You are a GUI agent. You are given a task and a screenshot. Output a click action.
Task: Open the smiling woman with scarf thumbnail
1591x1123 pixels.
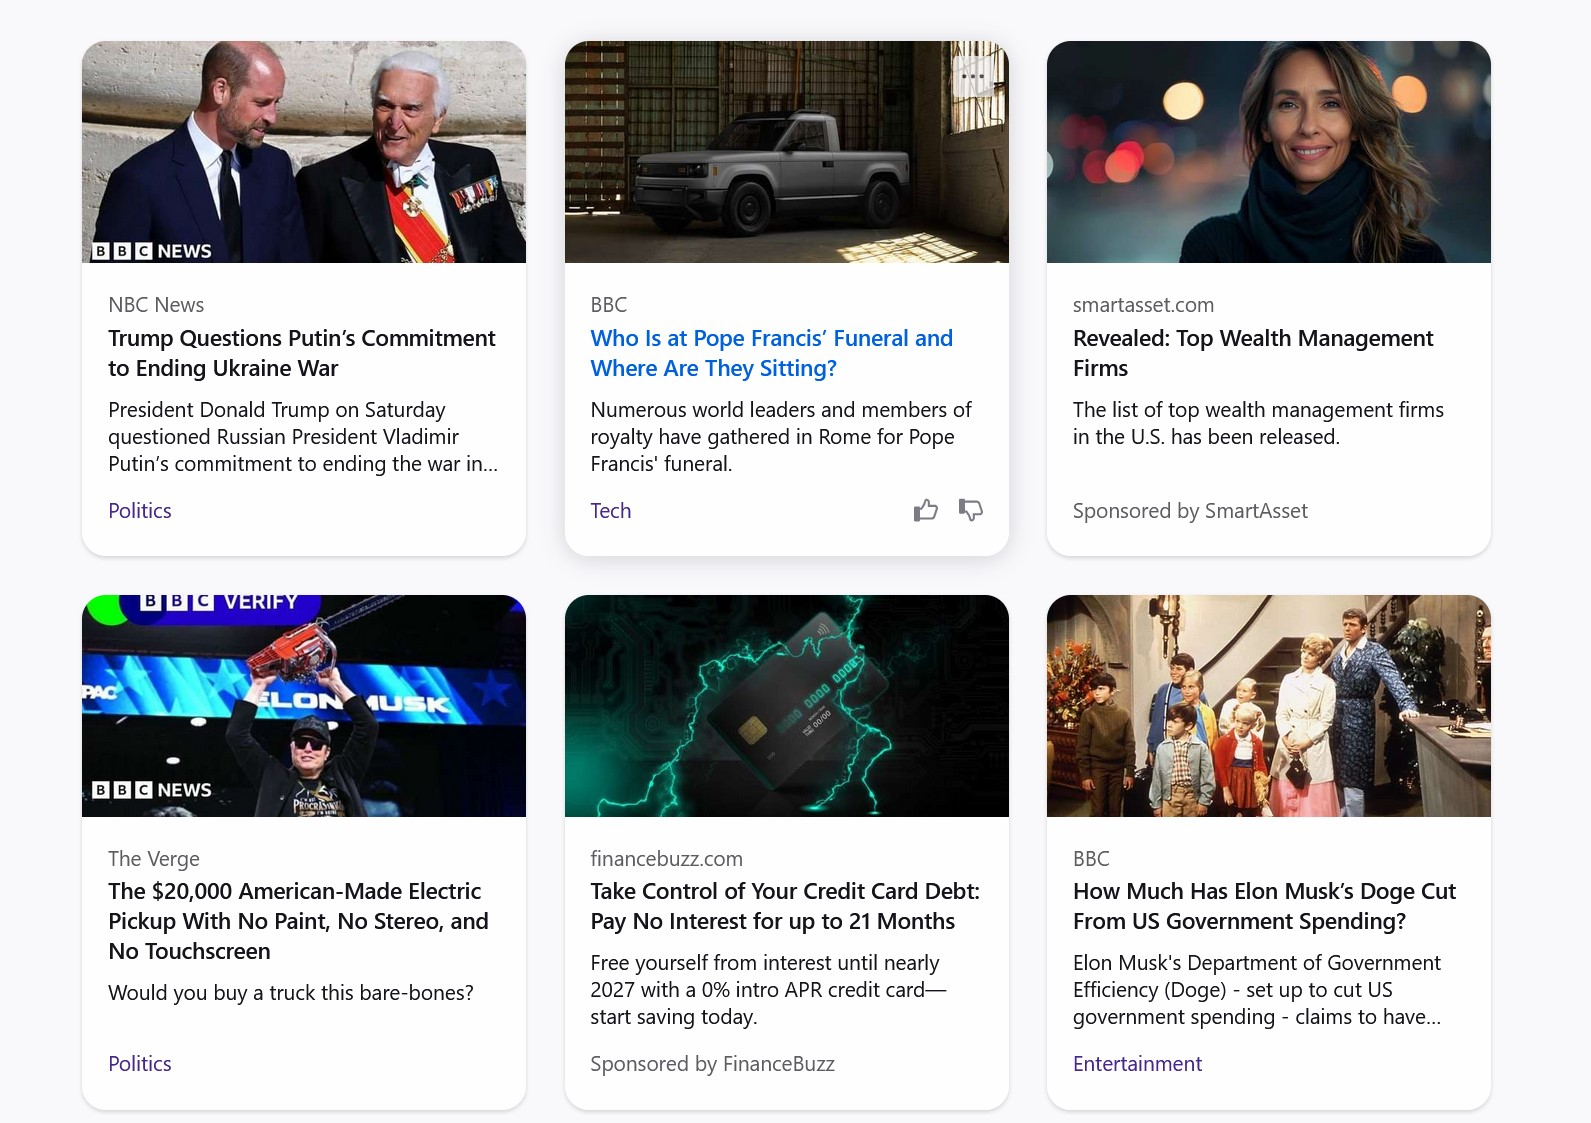(1269, 152)
